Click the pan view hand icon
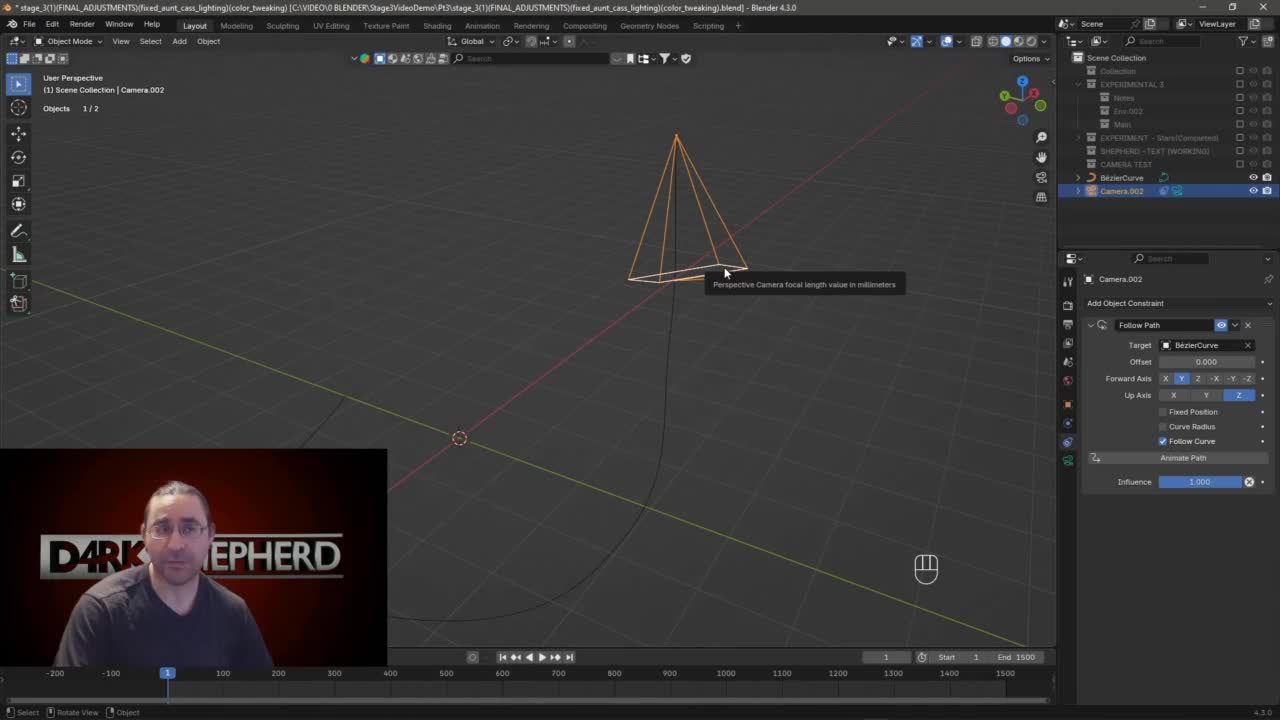1280x720 pixels. tap(1041, 157)
